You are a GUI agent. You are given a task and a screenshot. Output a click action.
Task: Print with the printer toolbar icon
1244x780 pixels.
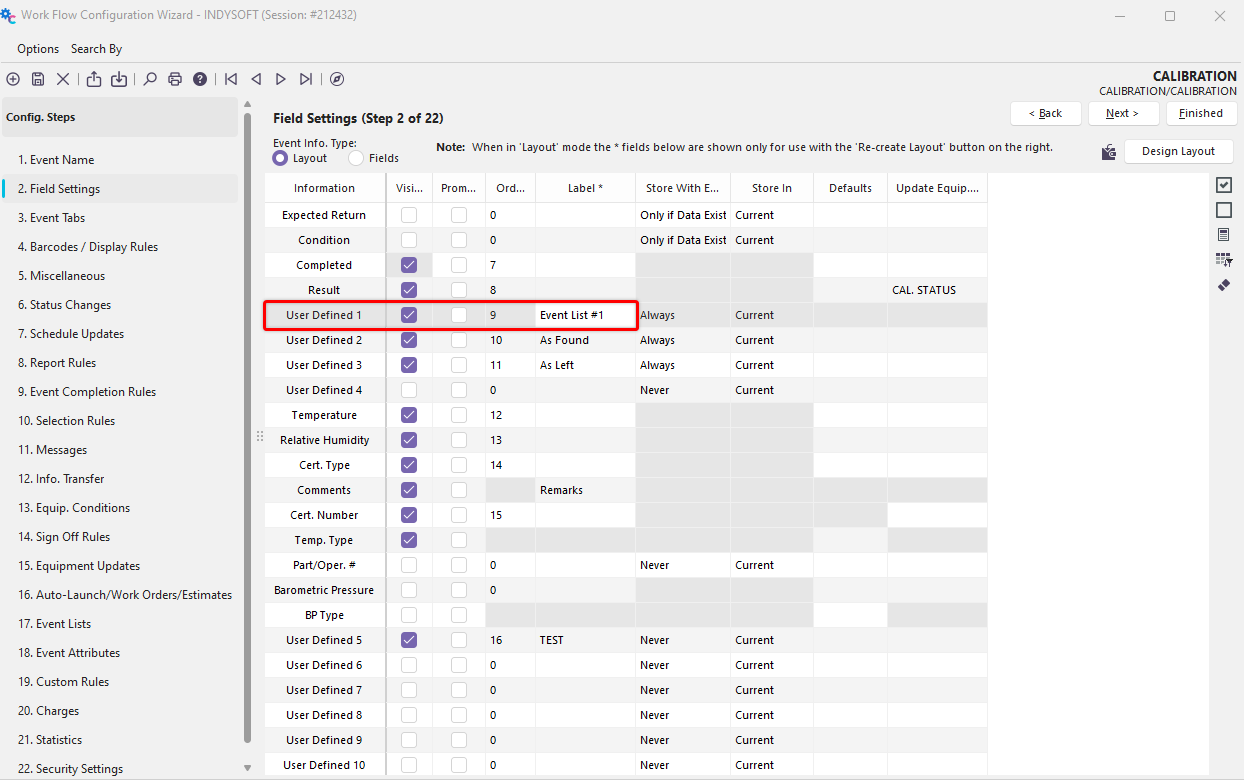point(175,79)
